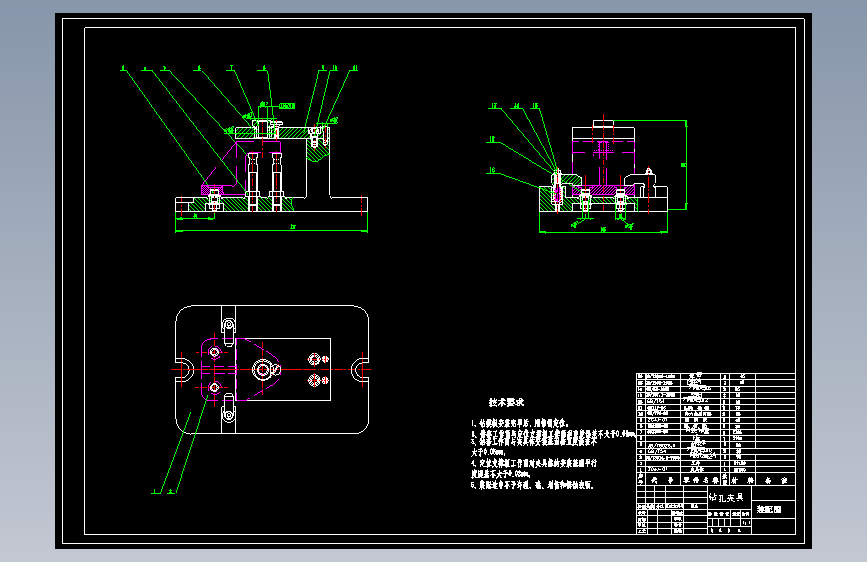Click the 零件名称 header in the parts list
Image resolution: width=867 pixels, height=562 pixels.
point(701,480)
